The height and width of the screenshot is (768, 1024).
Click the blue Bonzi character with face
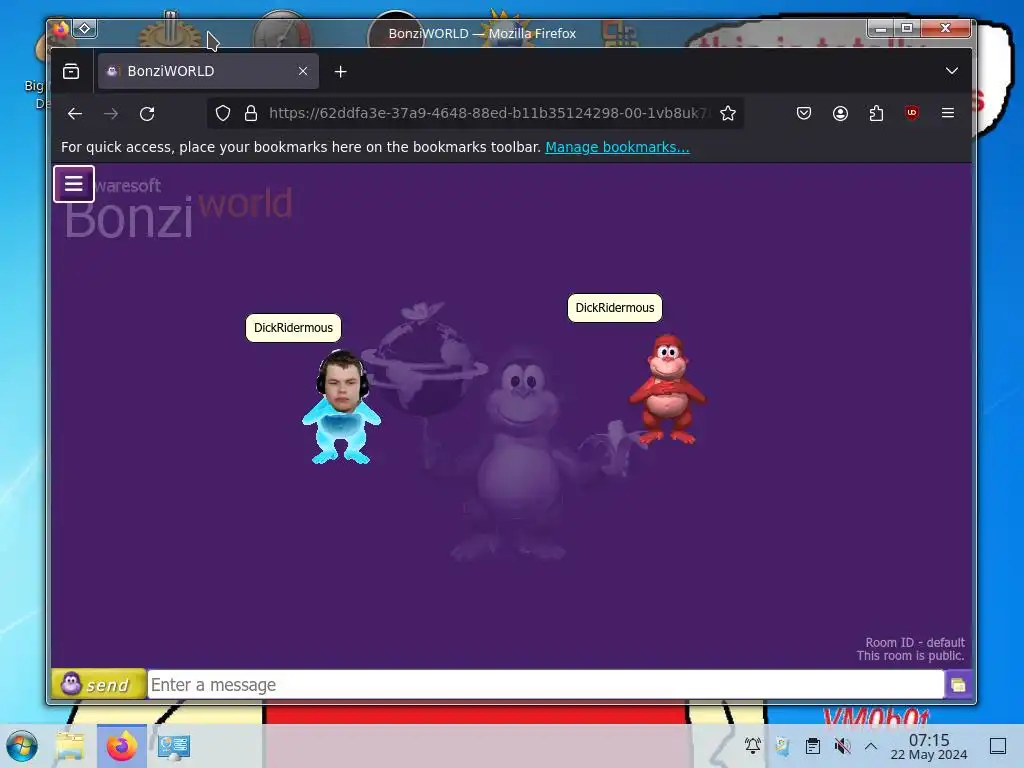(342, 407)
